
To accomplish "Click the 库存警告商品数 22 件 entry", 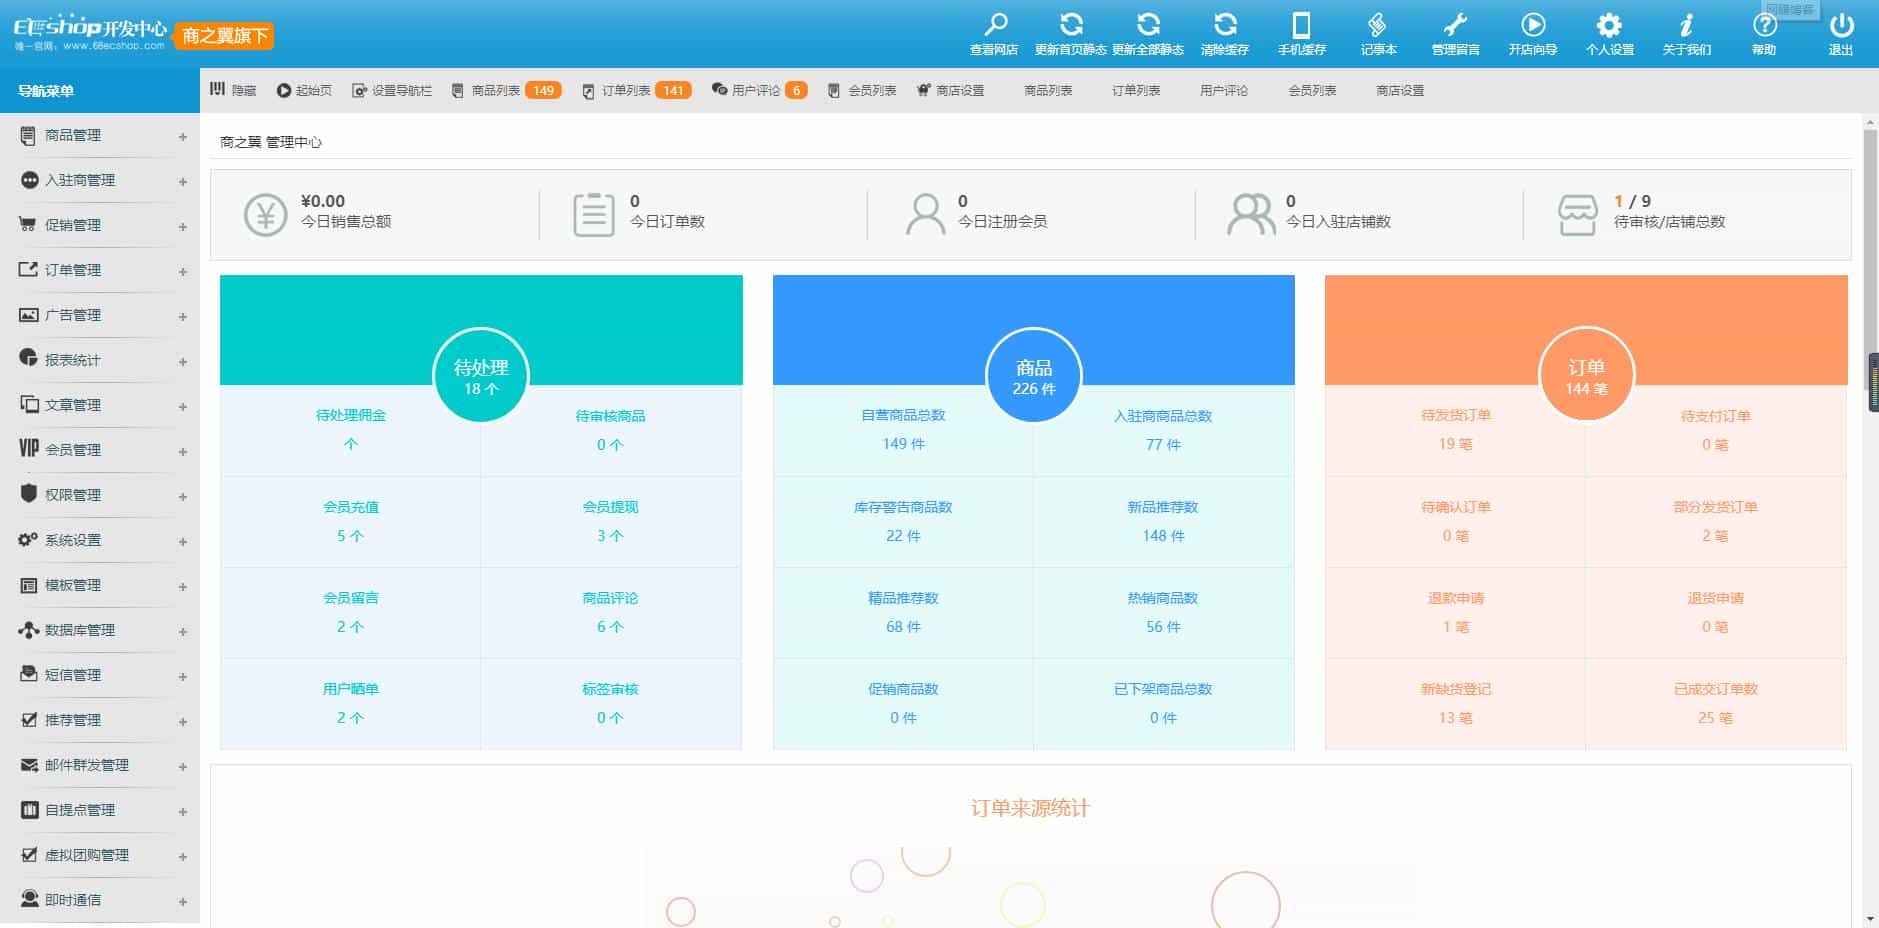I will pos(903,521).
